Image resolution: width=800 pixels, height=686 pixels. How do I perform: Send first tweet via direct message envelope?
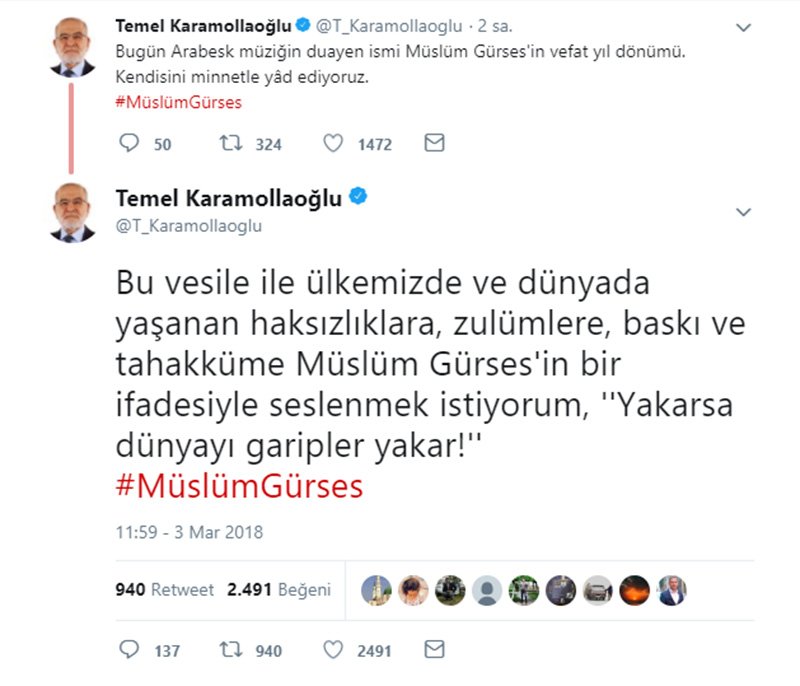pyautogui.click(x=434, y=143)
